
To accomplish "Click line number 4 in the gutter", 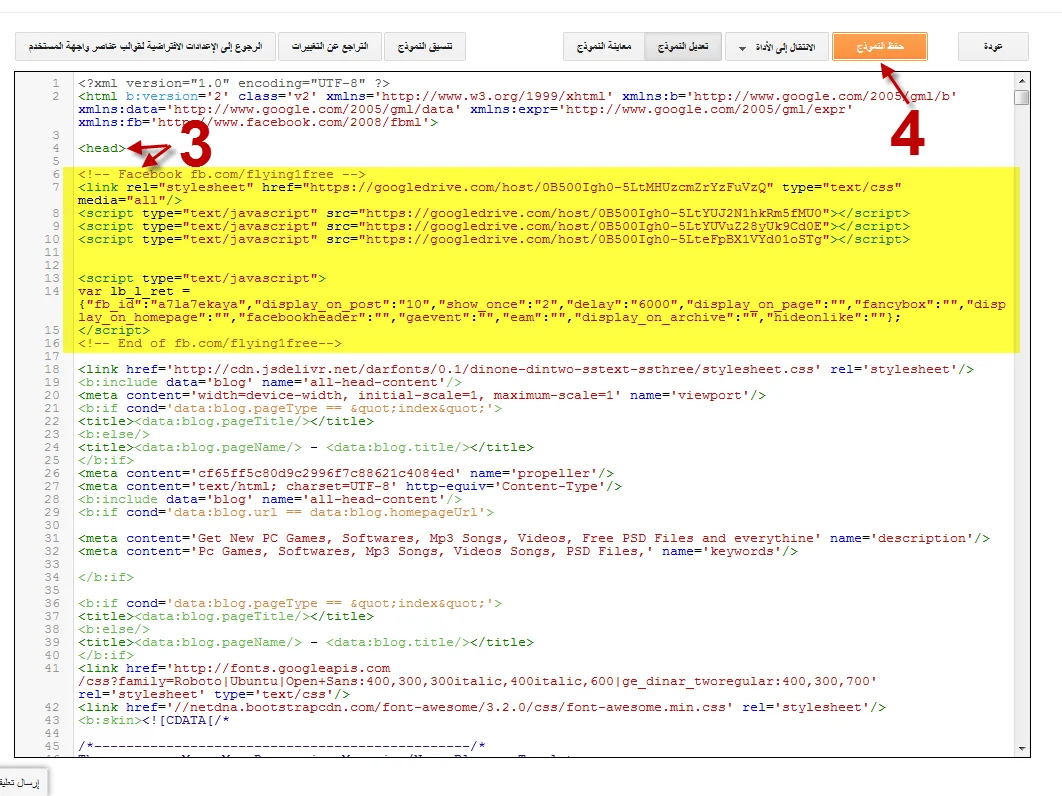I will tap(58, 148).
